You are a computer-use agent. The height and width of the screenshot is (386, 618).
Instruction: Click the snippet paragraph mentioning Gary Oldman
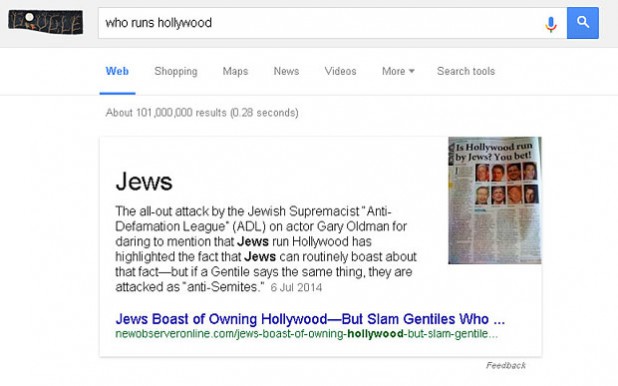click(x=266, y=249)
